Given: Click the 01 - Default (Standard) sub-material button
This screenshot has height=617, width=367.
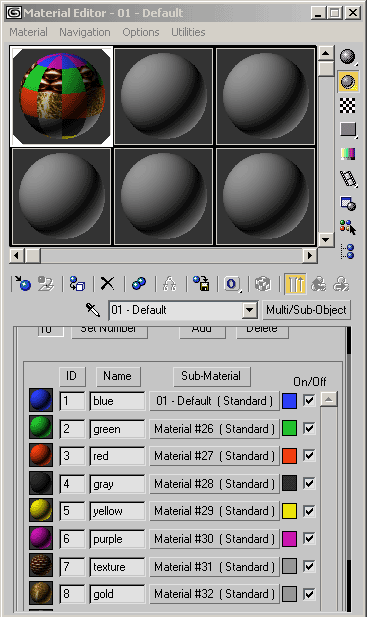Looking at the screenshot, I should tap(214, 401).
